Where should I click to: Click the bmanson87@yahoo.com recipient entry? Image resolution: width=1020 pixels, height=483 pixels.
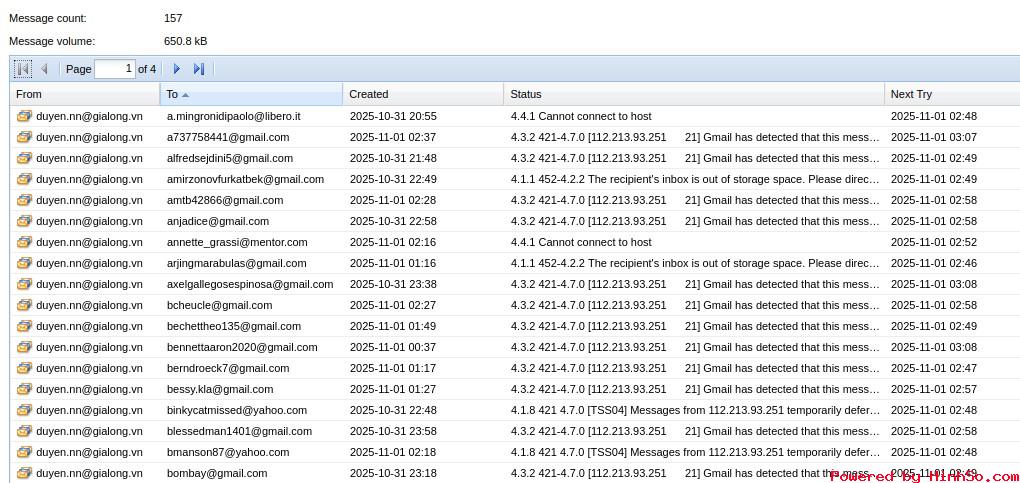click(x=228, y=452)
